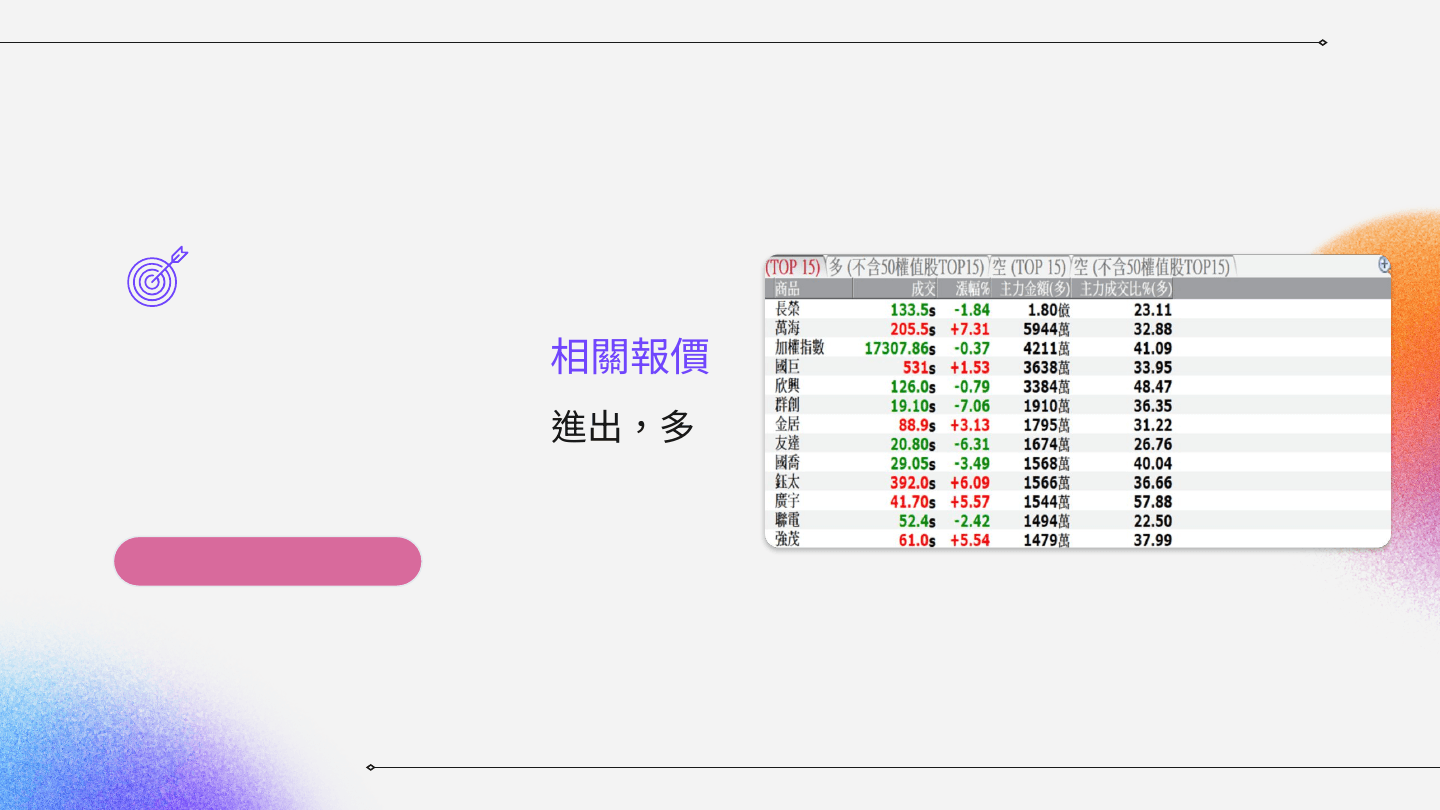The image size is (1440, 810).
Task: Select the 48.47 ratio for 欣興
Action: tap(1152, 386)
